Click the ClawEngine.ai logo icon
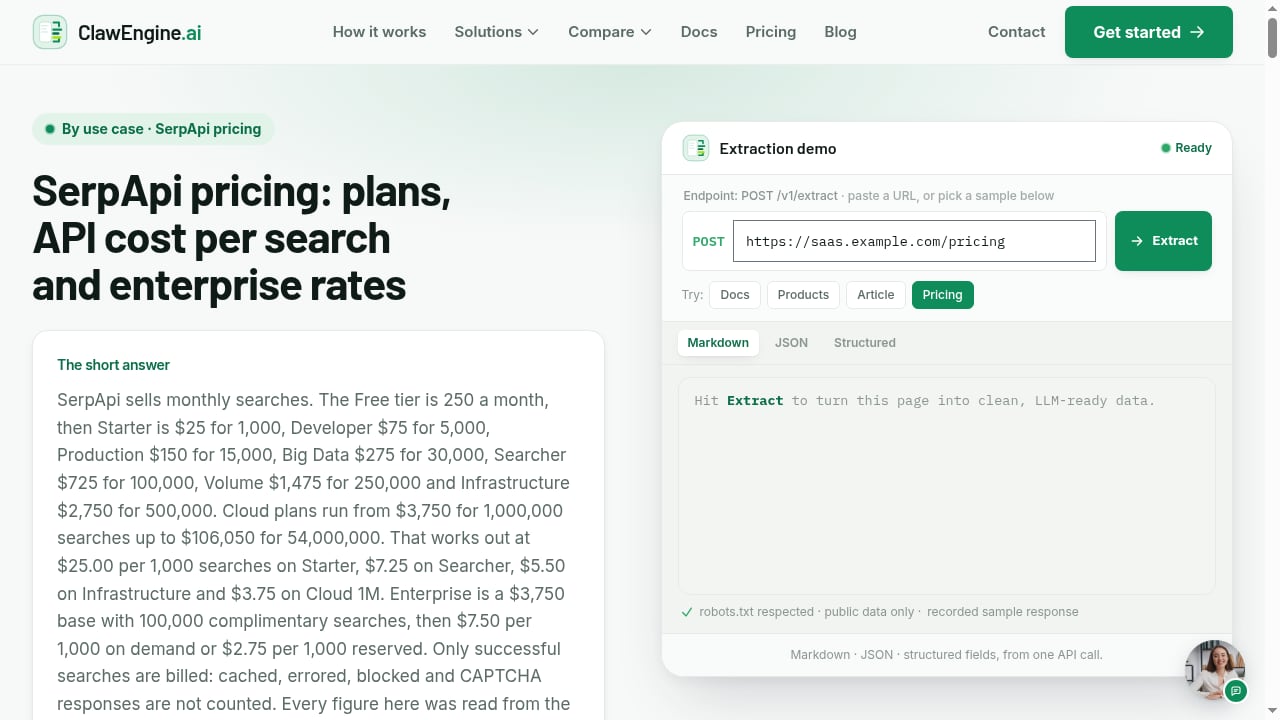This screenshot has width=1280, height=720. (50, 32)
